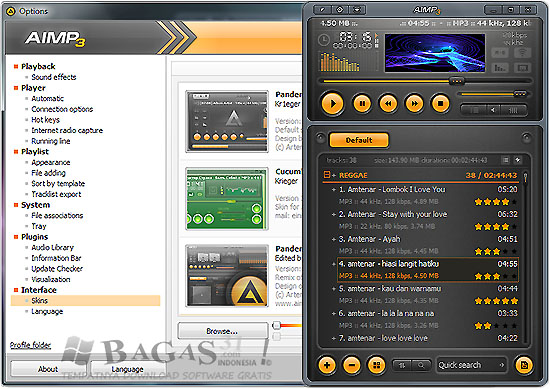
Task: Select File associations under System
Action: (57, 215)
